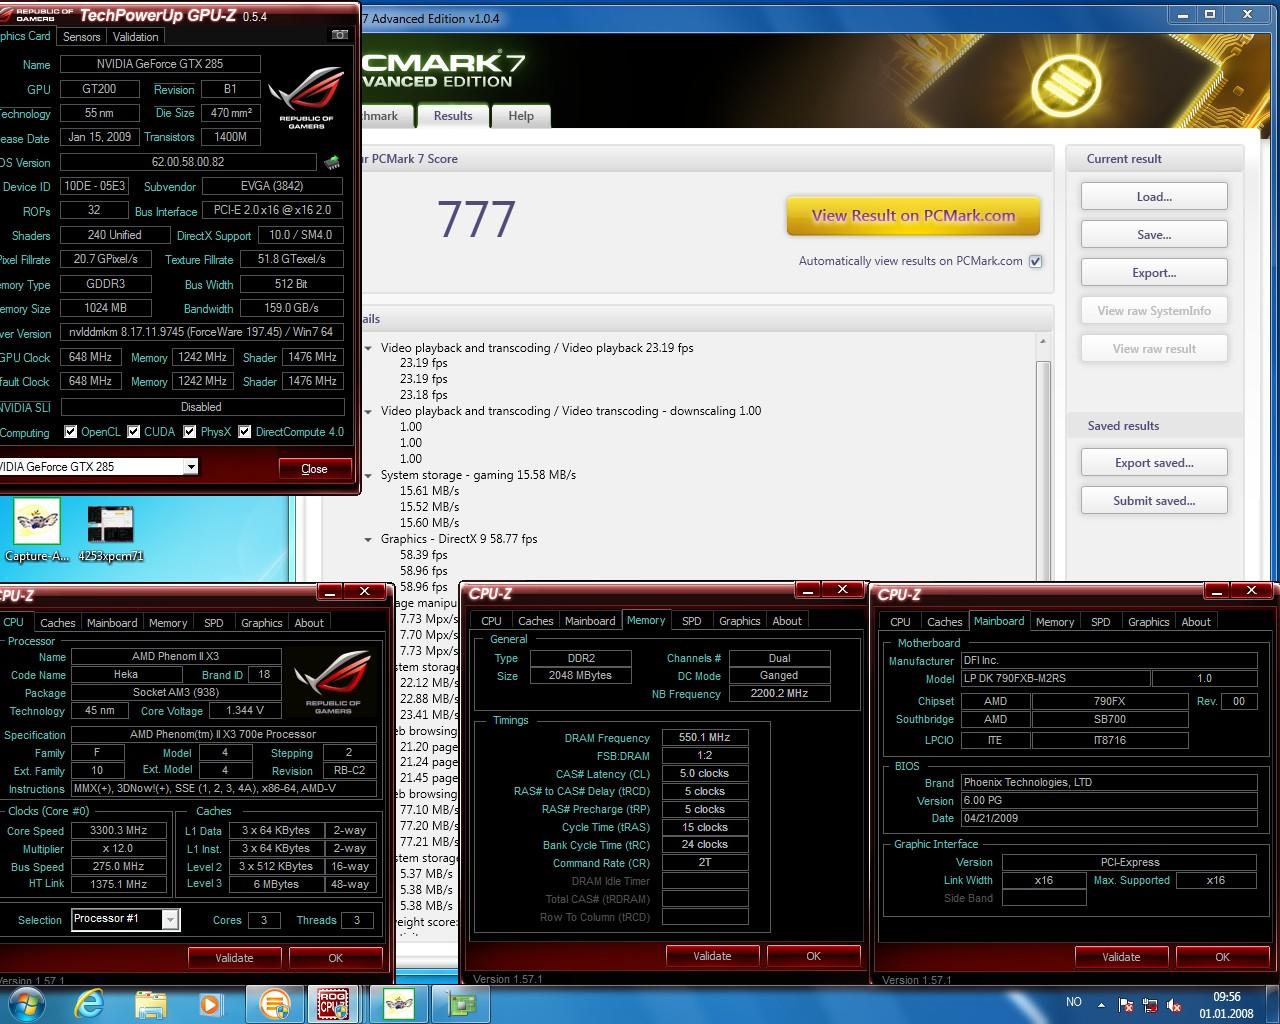
Task: Click View Result on PCMark.com button
Action: [913, 216]
